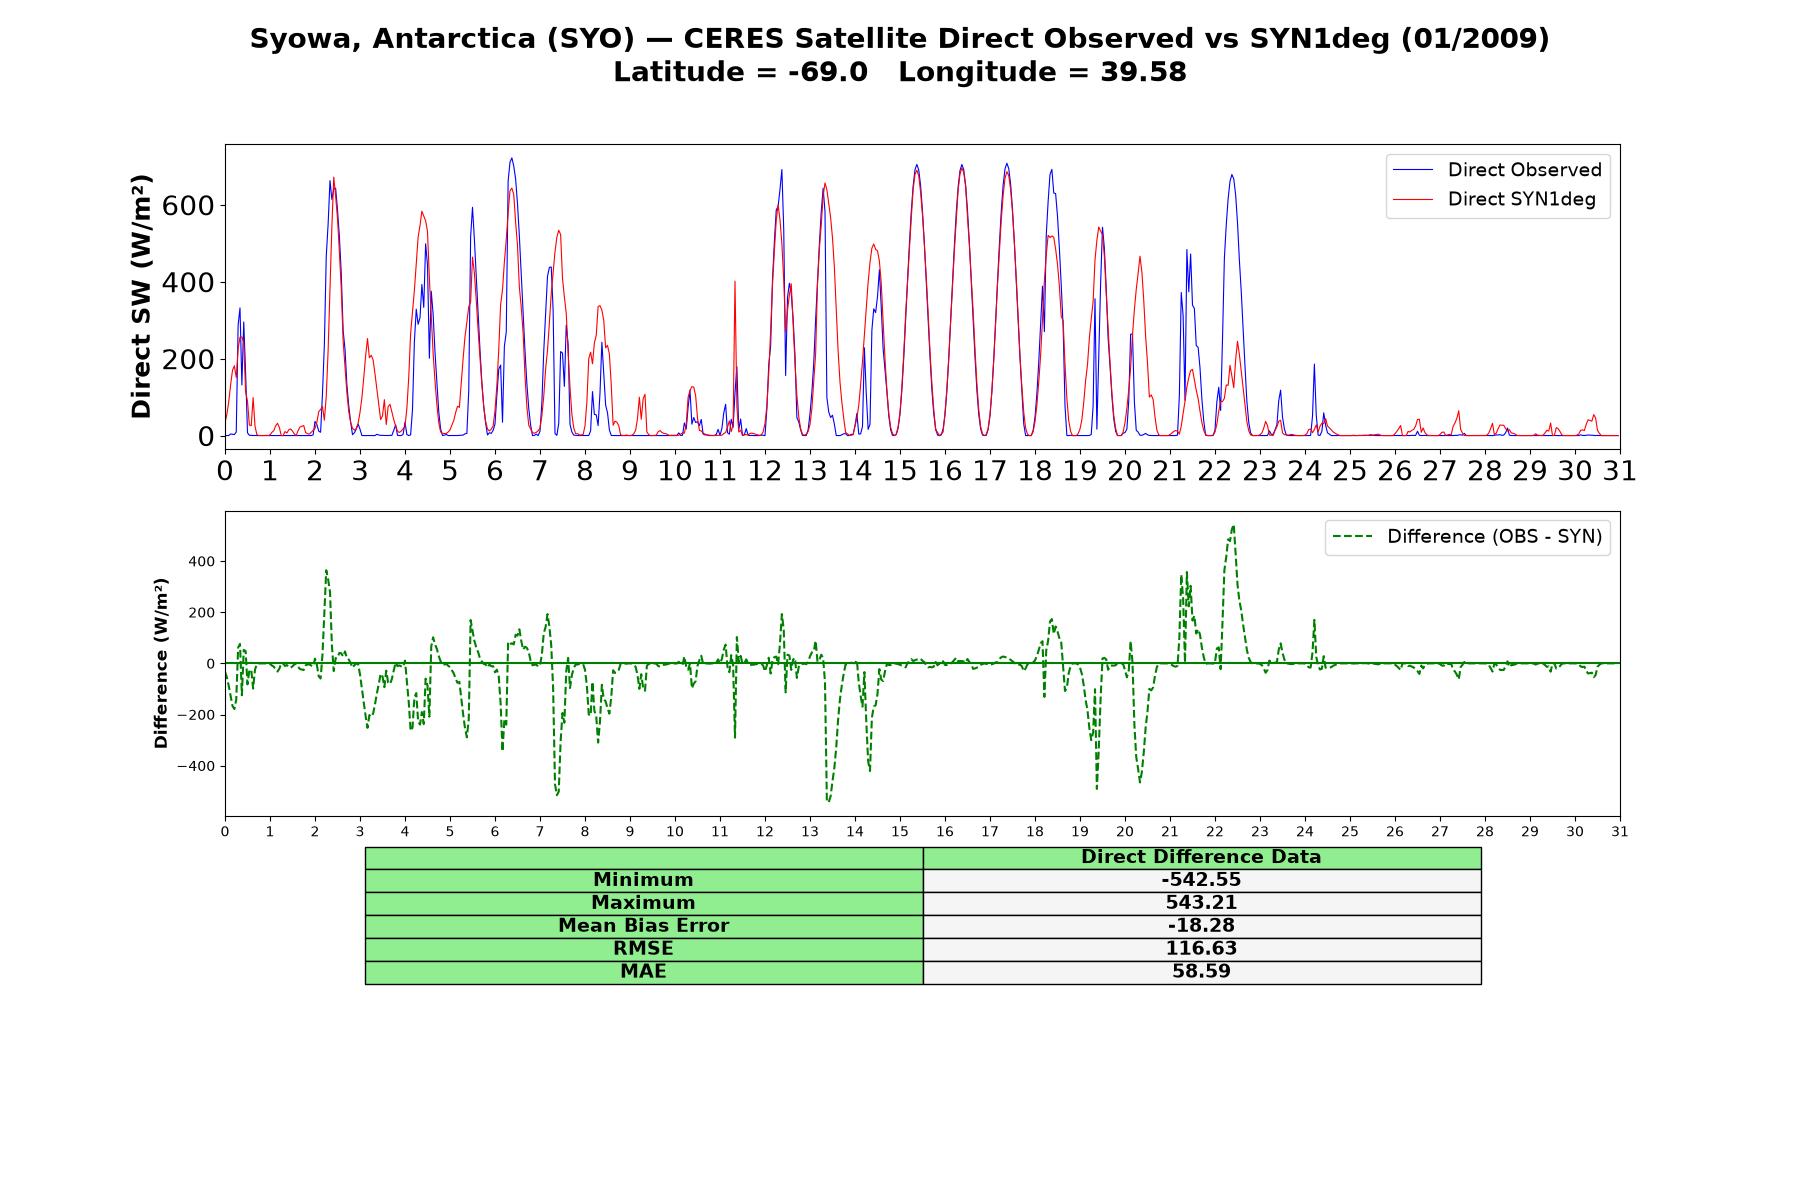The width and height of the screenshot is (1800, 1200).
Task: Click the Latitude and Longitude subtitle
Action: click(899, 72)
